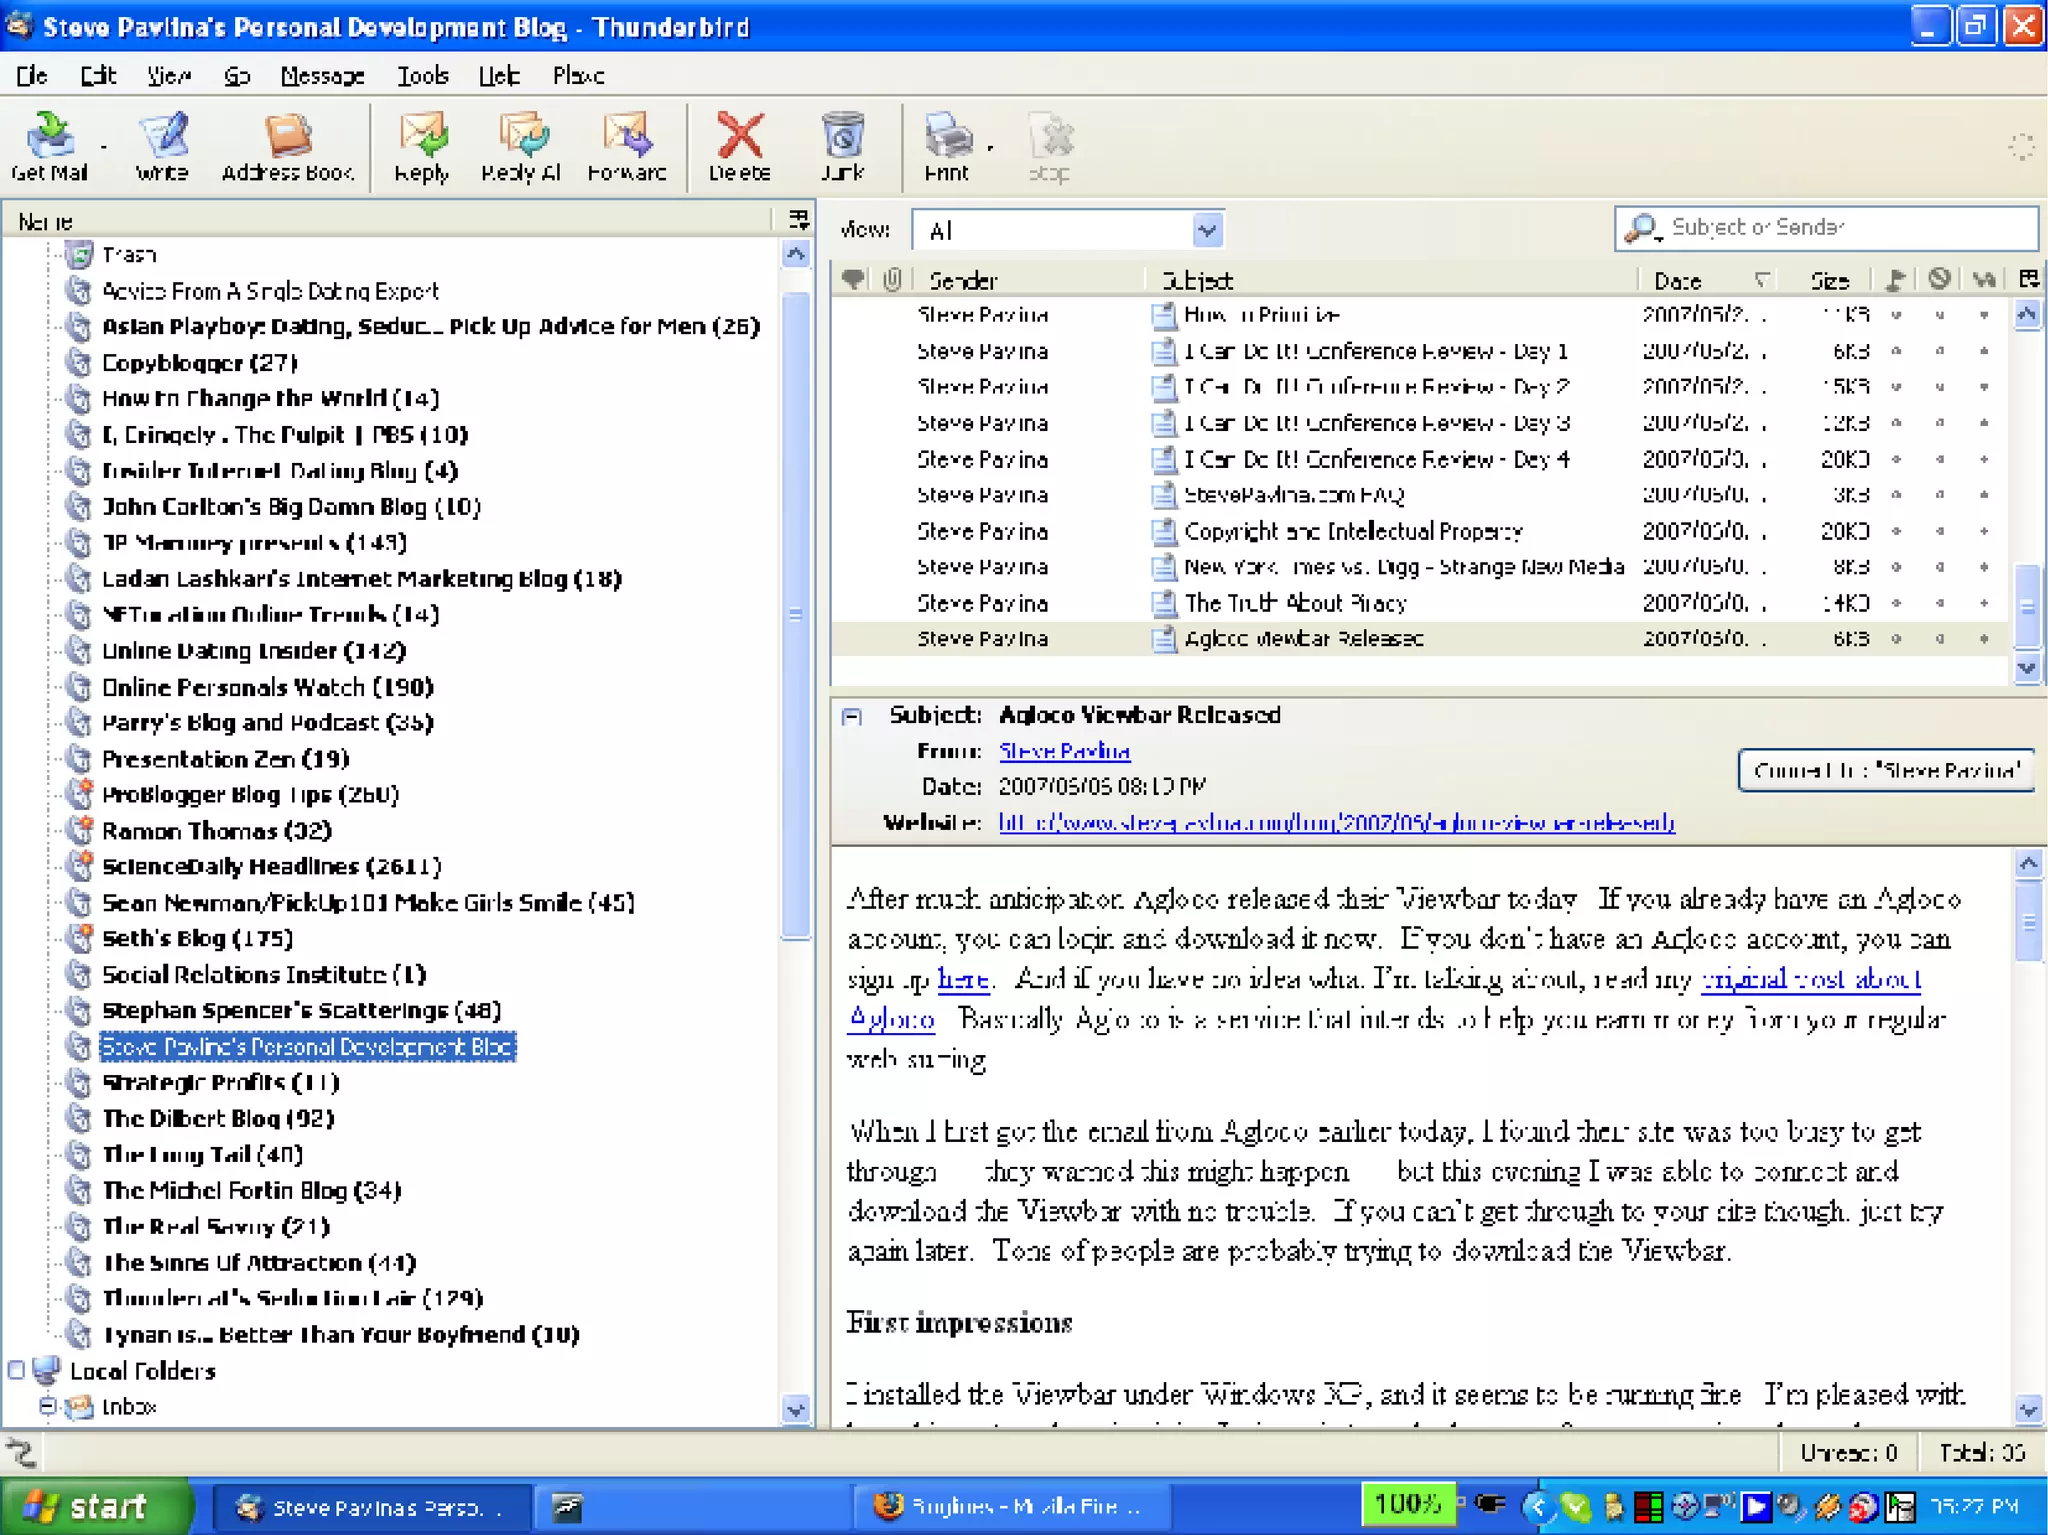Open the View filter dropdown
Screen dimensions: 2048x1535
tap(1207, 231)
